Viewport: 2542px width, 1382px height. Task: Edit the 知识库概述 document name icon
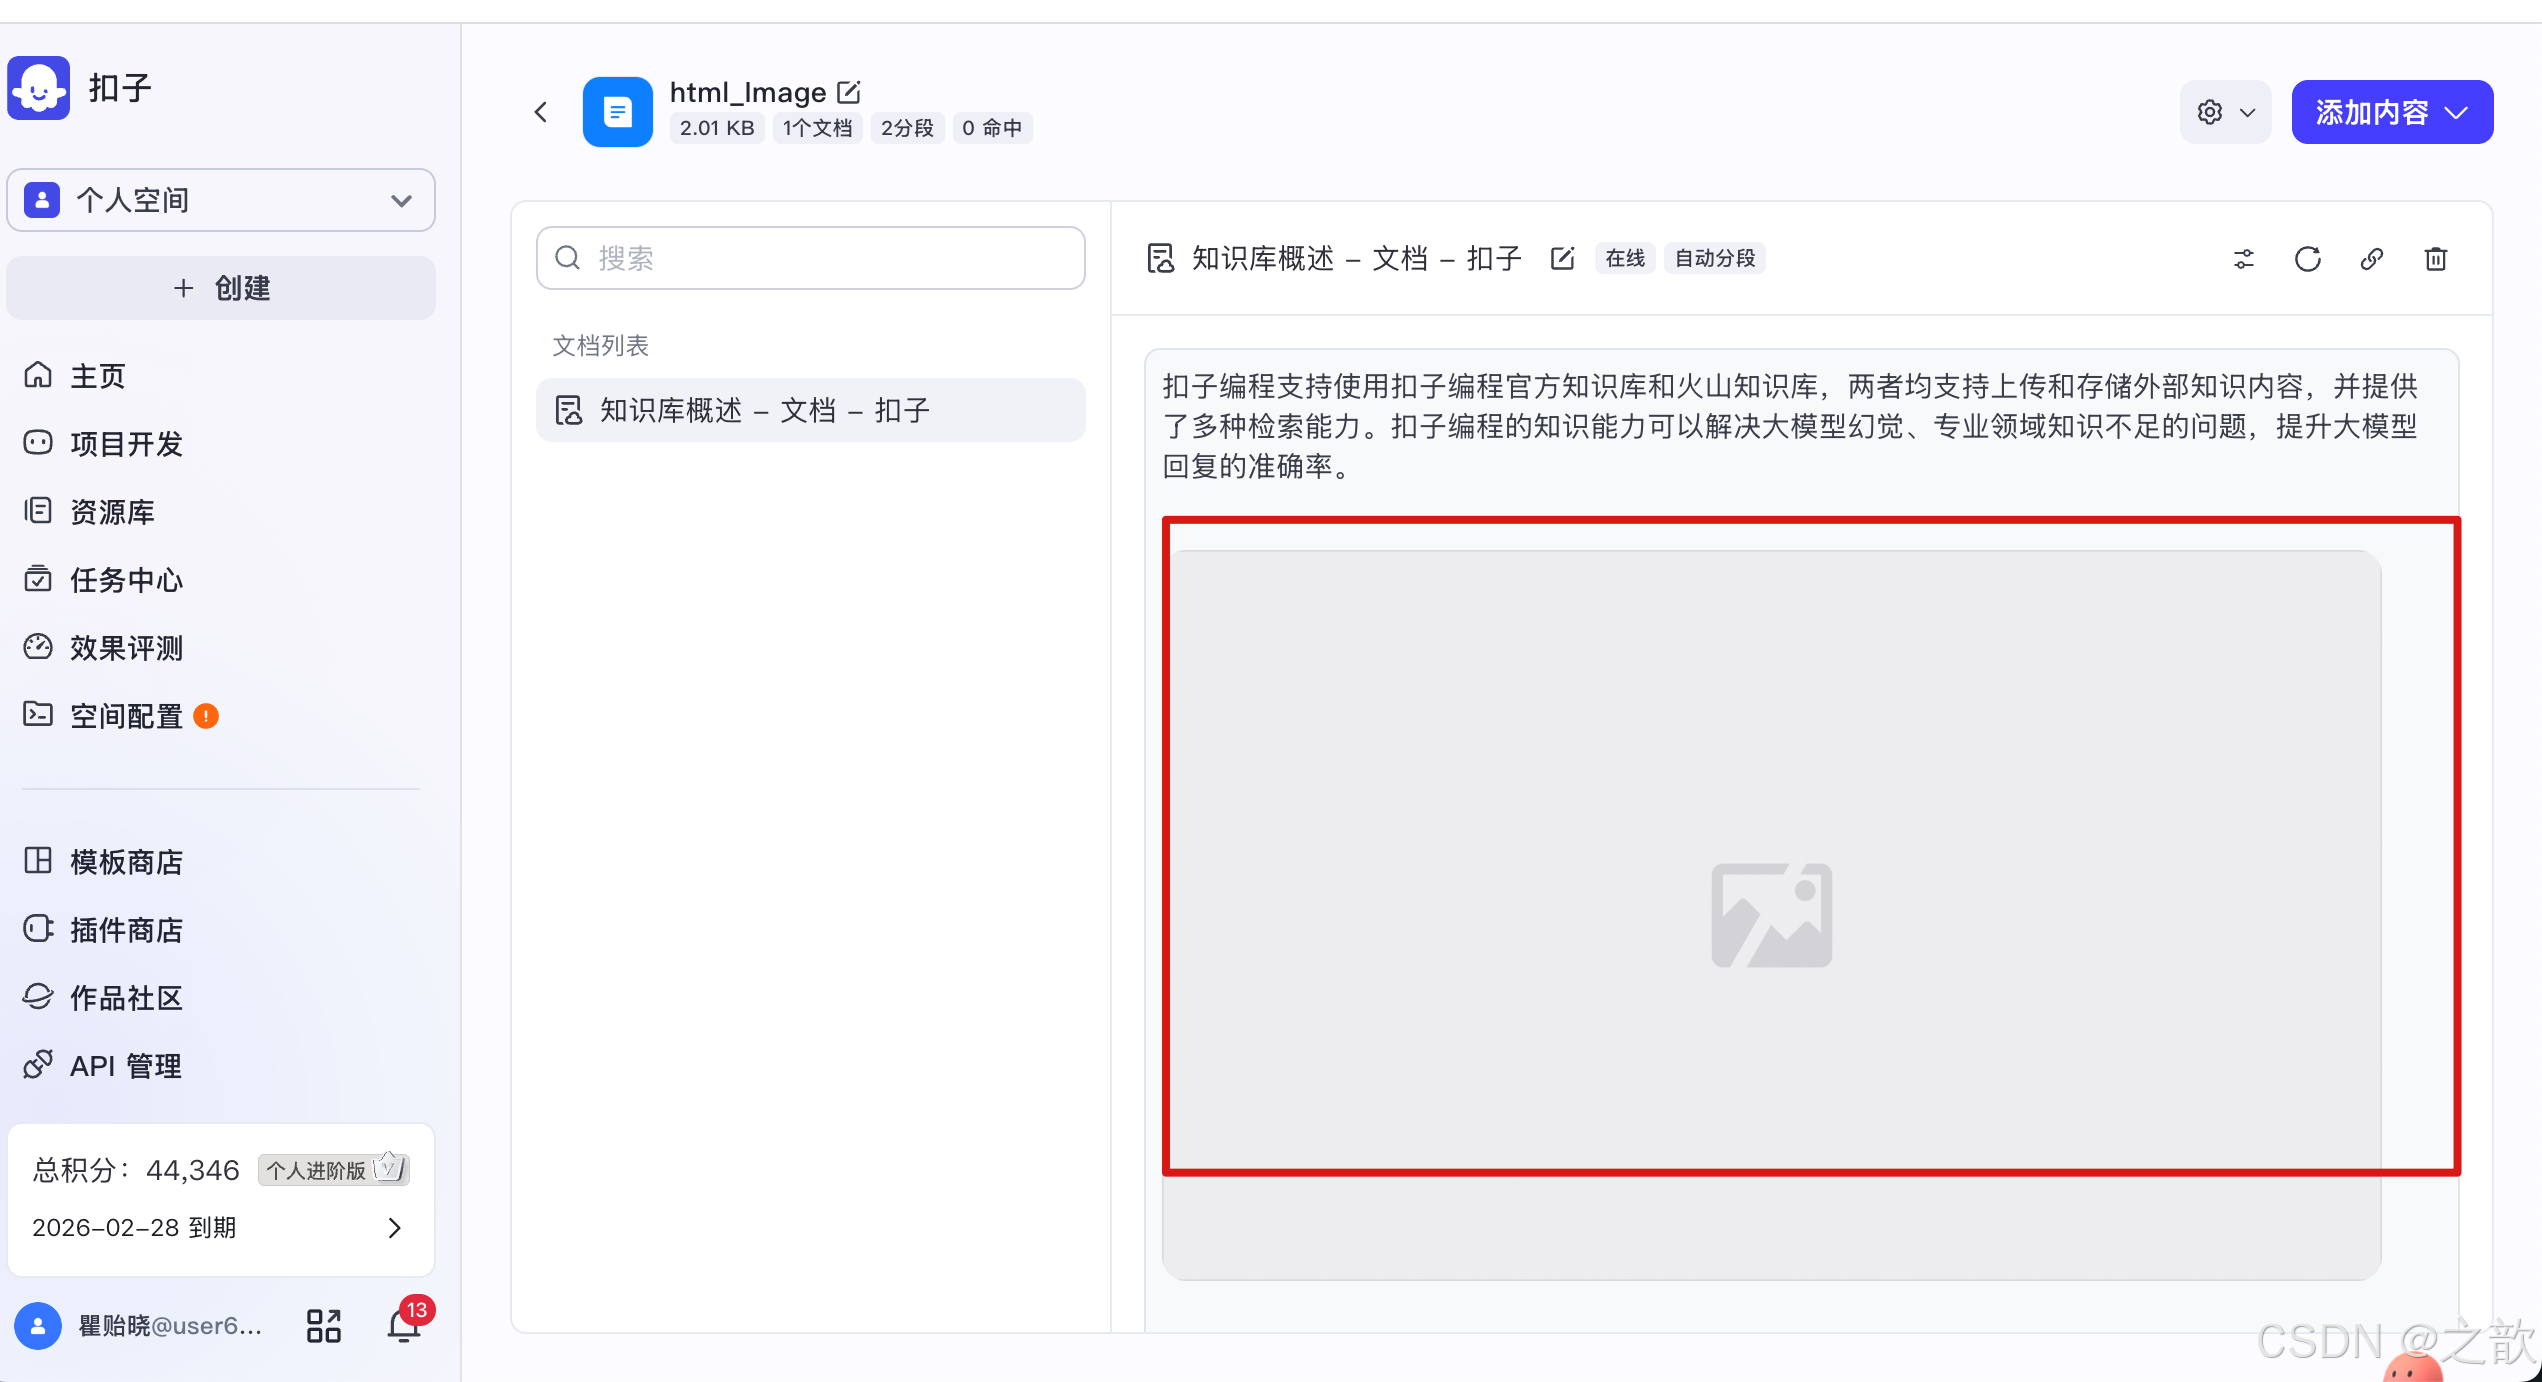1562,258
